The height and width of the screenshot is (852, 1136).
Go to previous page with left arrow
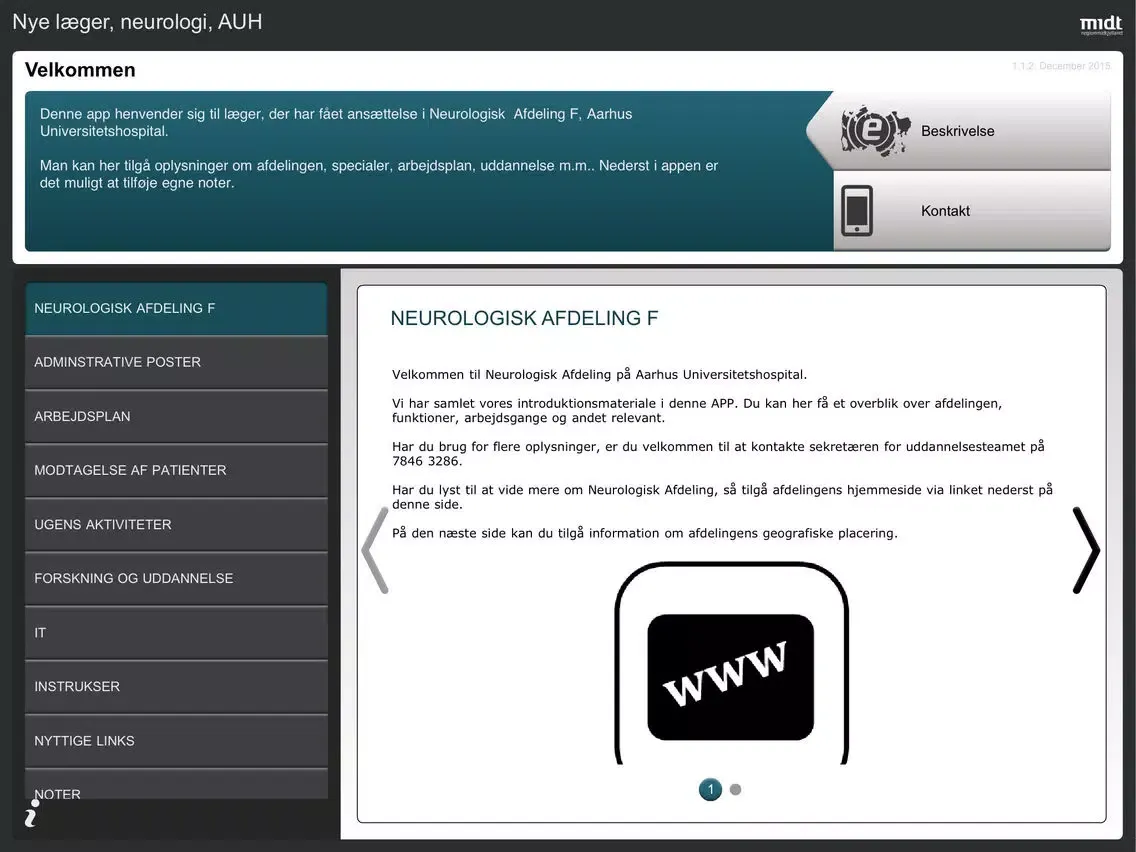[x=375, y=551]
